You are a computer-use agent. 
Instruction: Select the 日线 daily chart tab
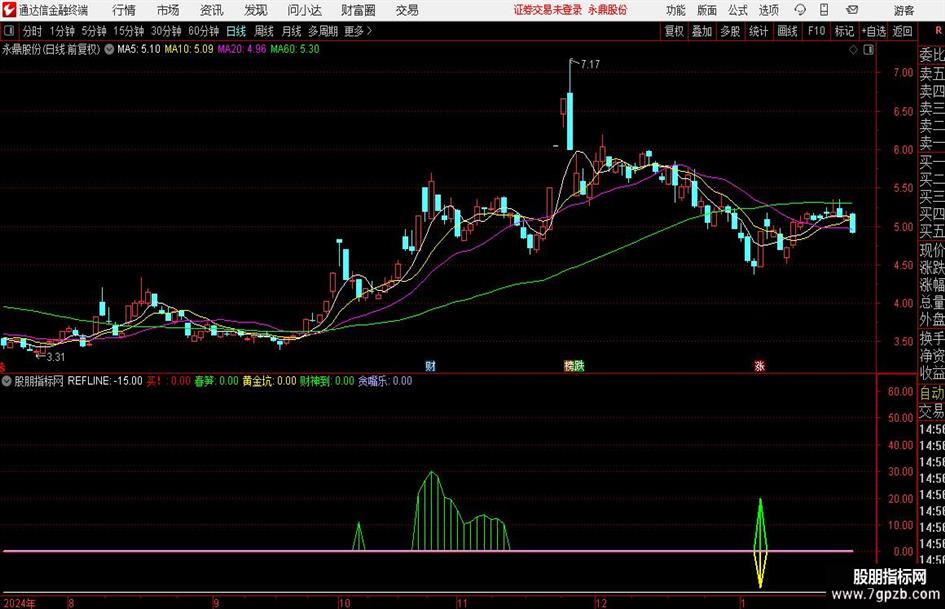coord(236,31)
